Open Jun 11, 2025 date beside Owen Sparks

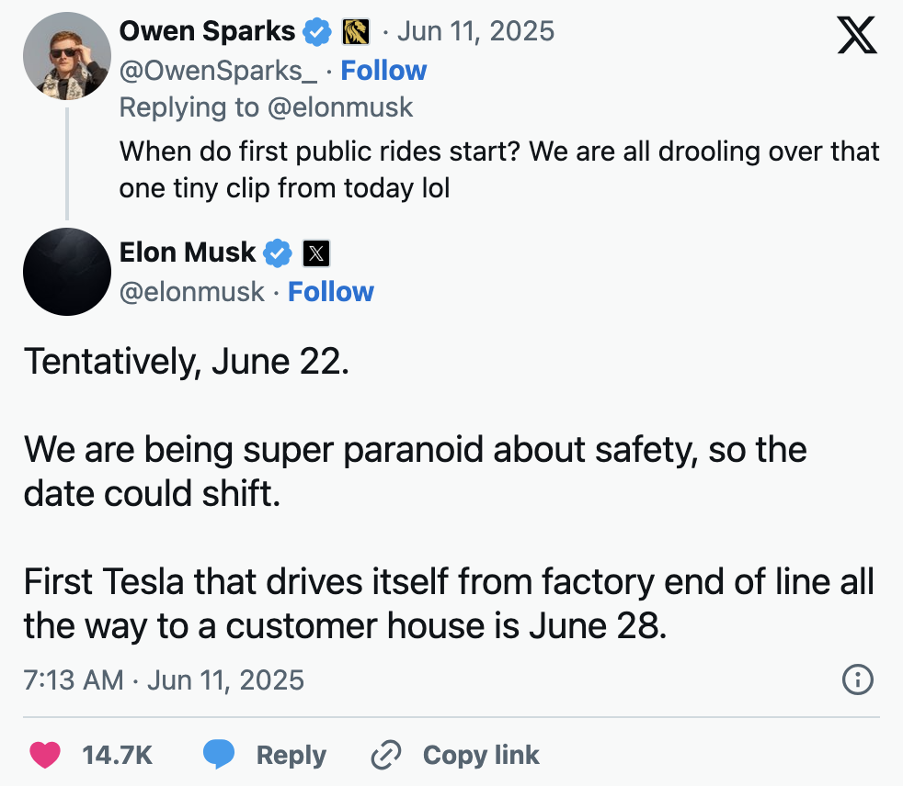click(x=476, y=32)
